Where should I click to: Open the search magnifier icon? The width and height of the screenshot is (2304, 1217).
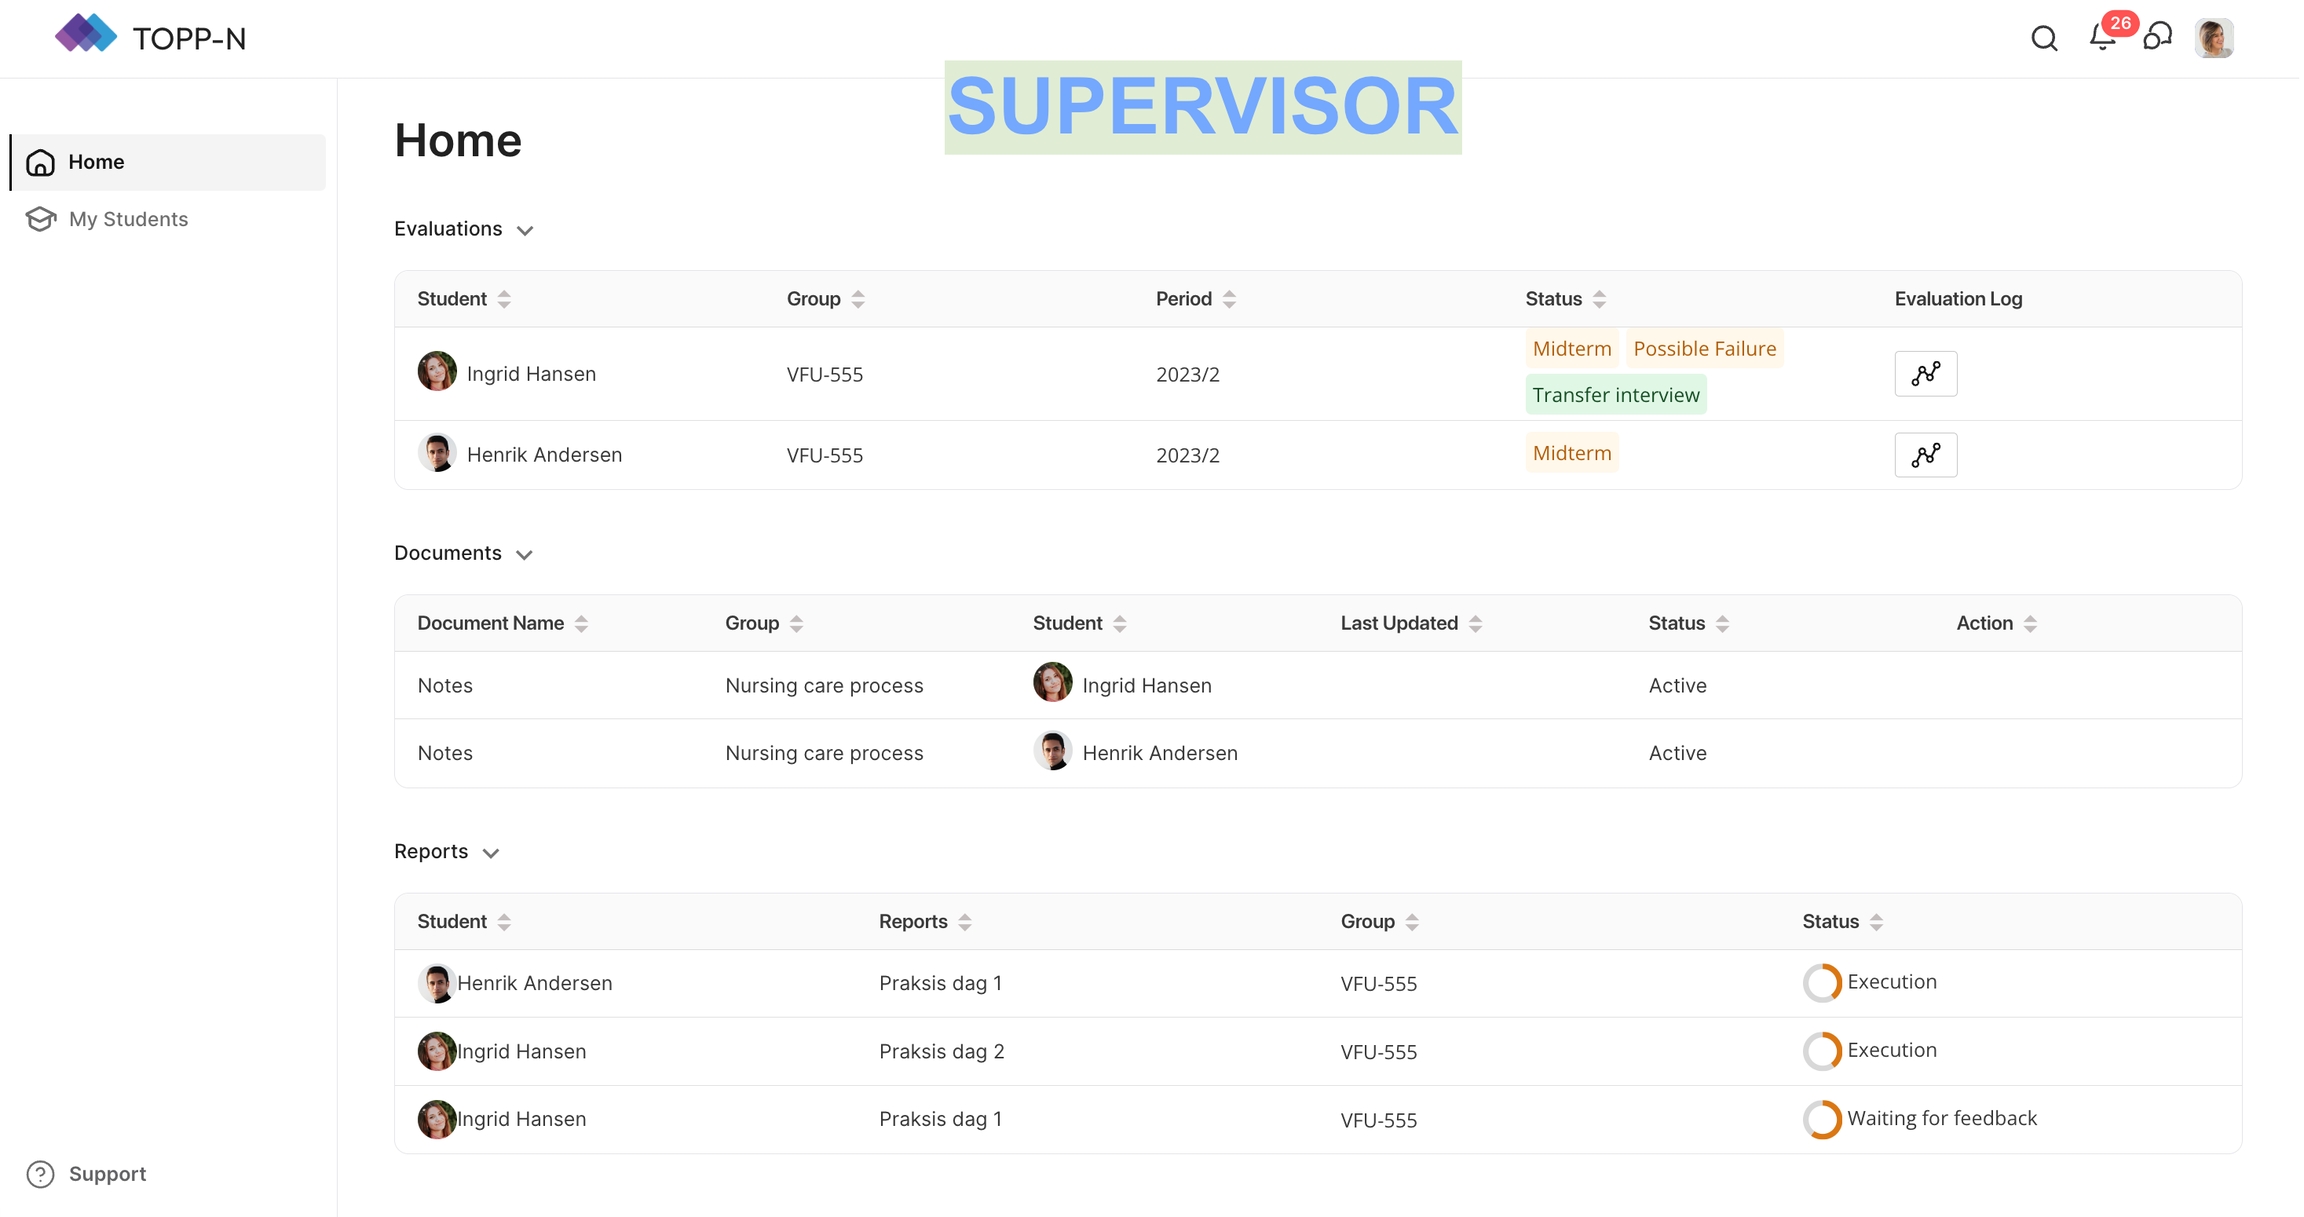pyautogui.click(x=2044, y=39)
